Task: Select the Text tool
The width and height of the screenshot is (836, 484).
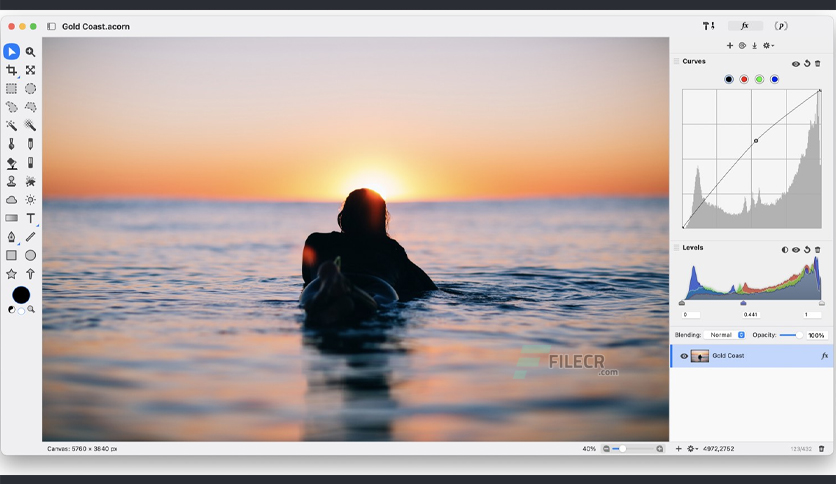Action: (30, 218)
